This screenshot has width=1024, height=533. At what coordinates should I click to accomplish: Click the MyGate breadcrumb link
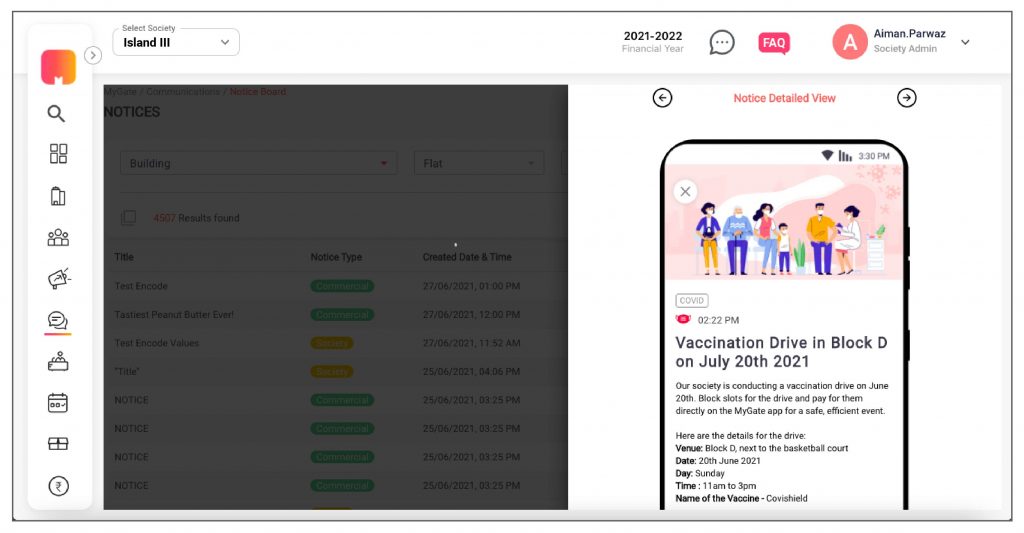tap(120, 91)
